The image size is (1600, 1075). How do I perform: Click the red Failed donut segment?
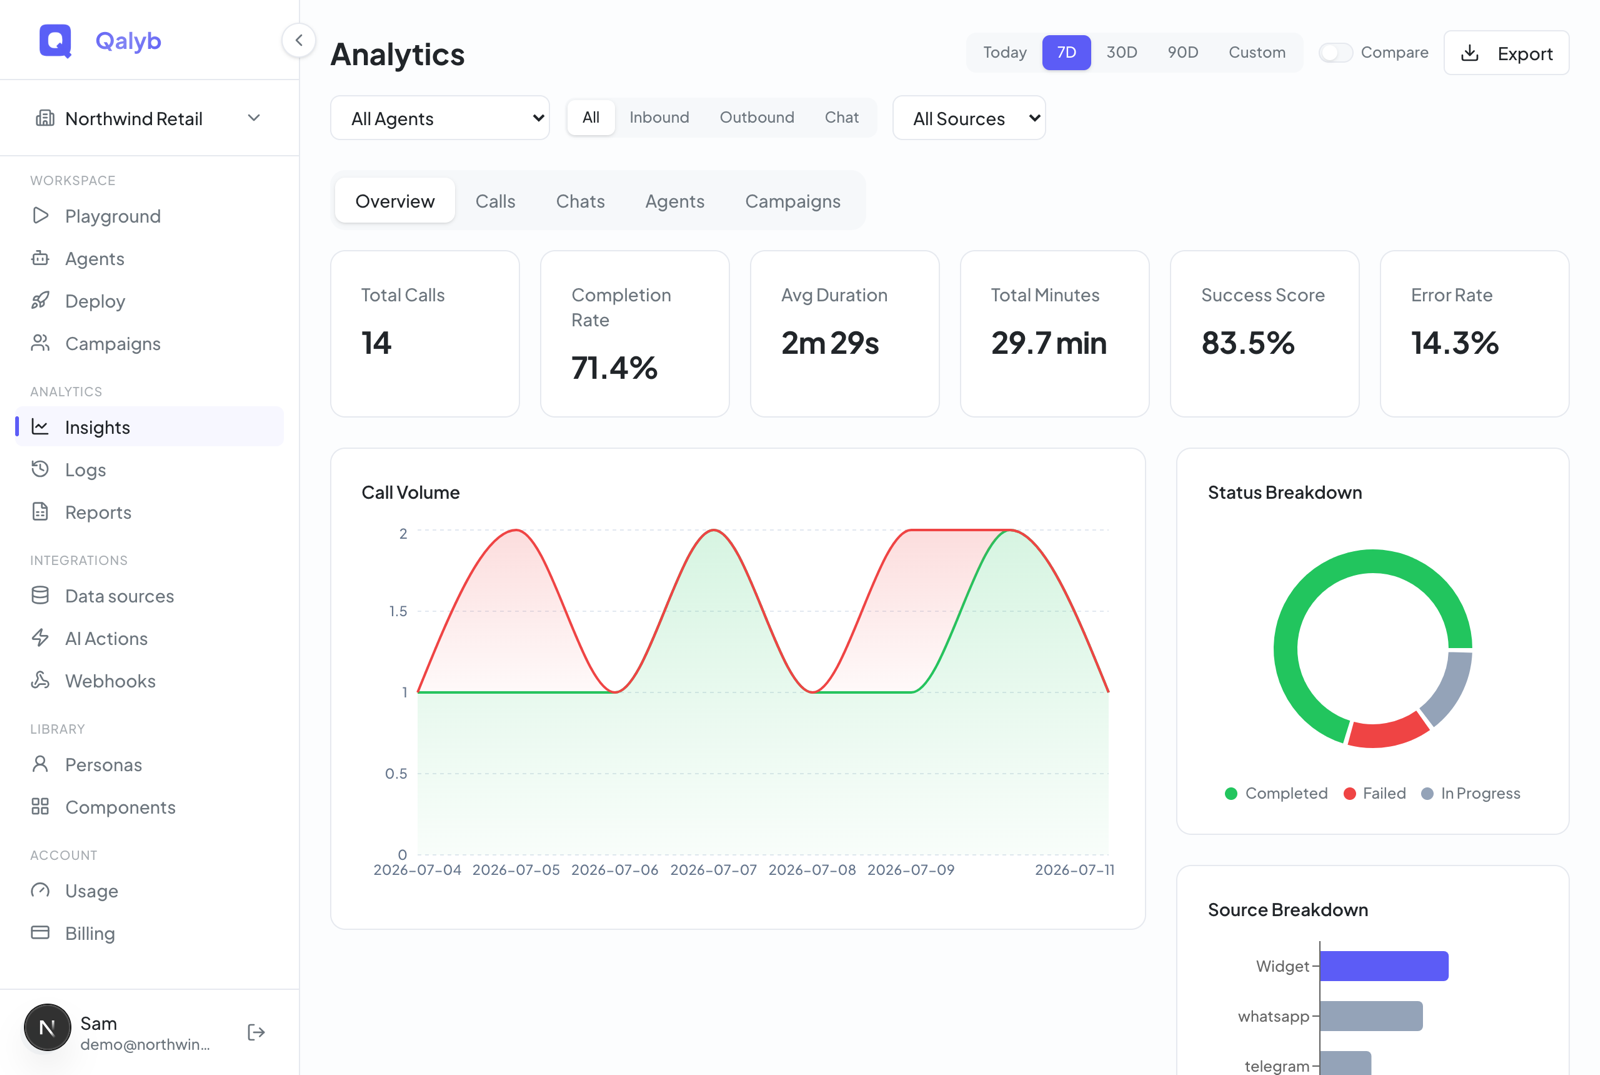[x=1388, y=733]
